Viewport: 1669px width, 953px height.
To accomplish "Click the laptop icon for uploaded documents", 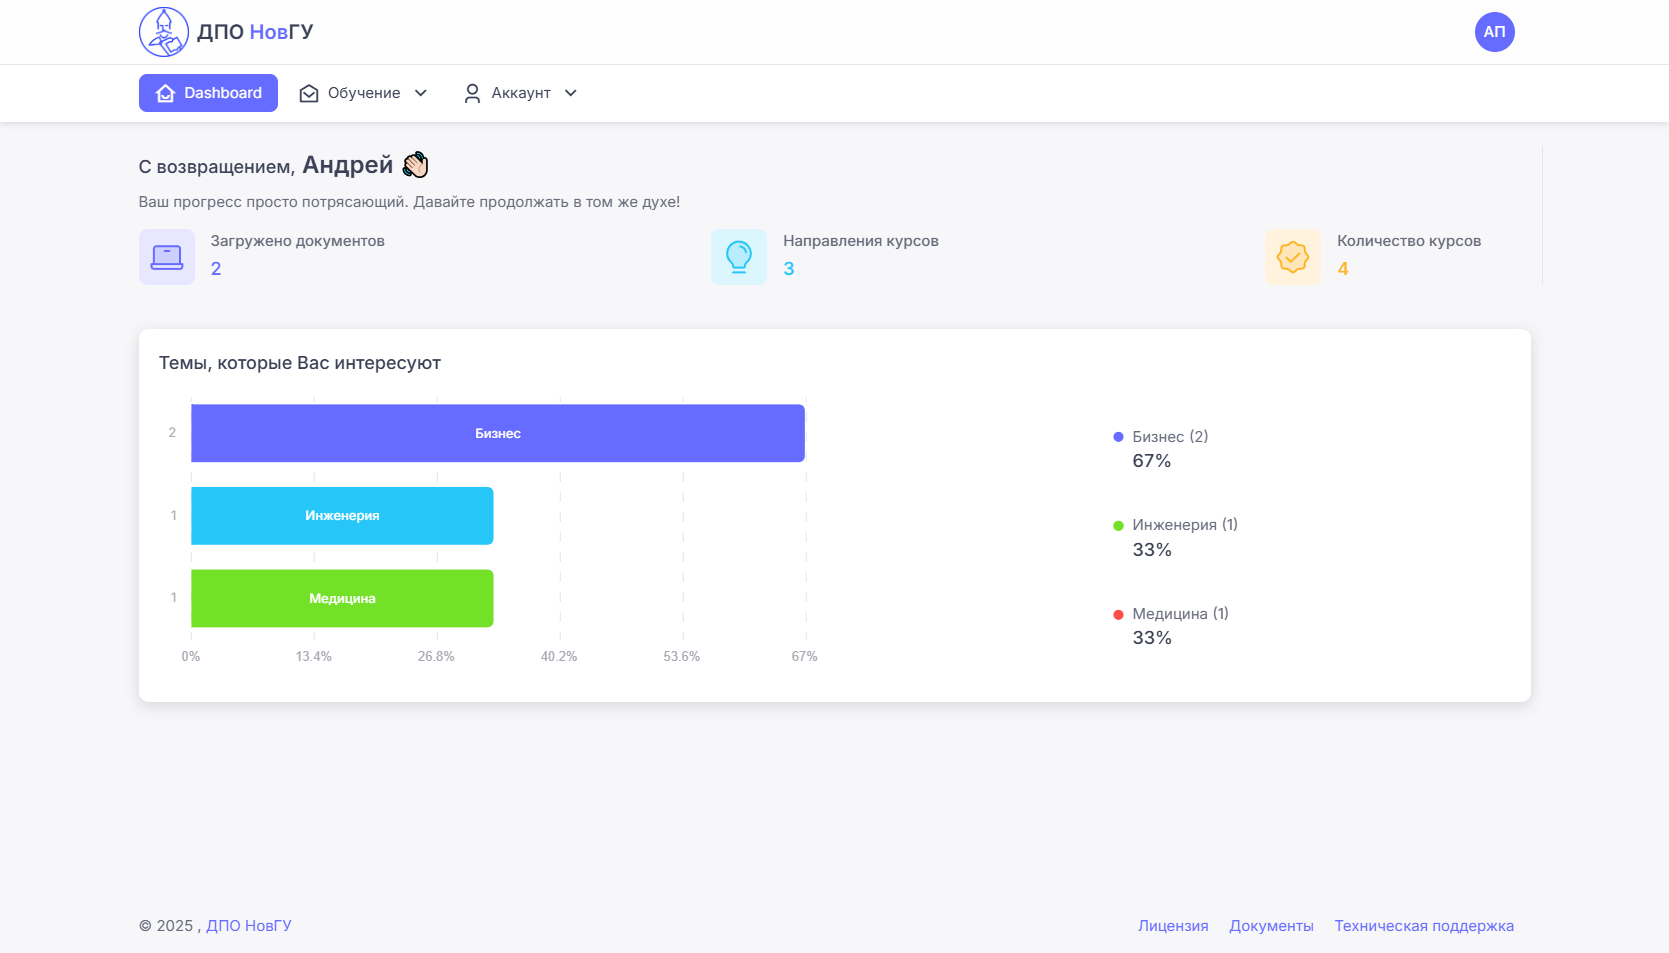I will [x=167, y=257].
